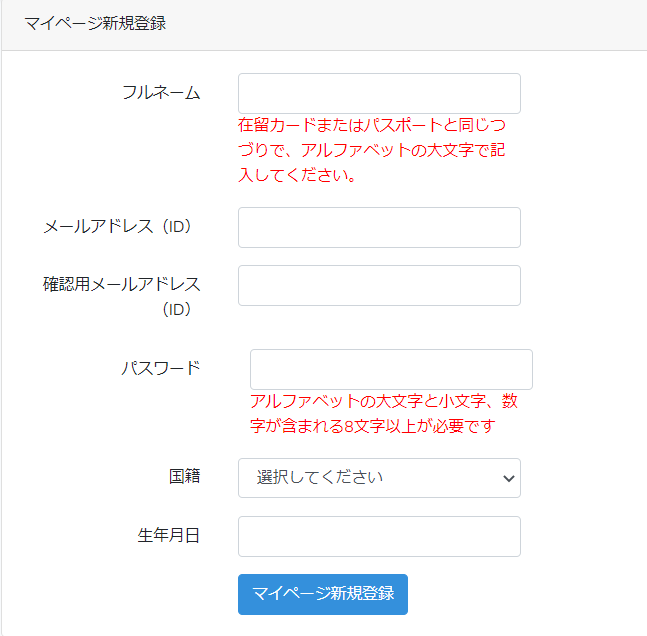Click the マイページ新規登録 header title
This screenshot has width=647, height=636.
[95, 23]
